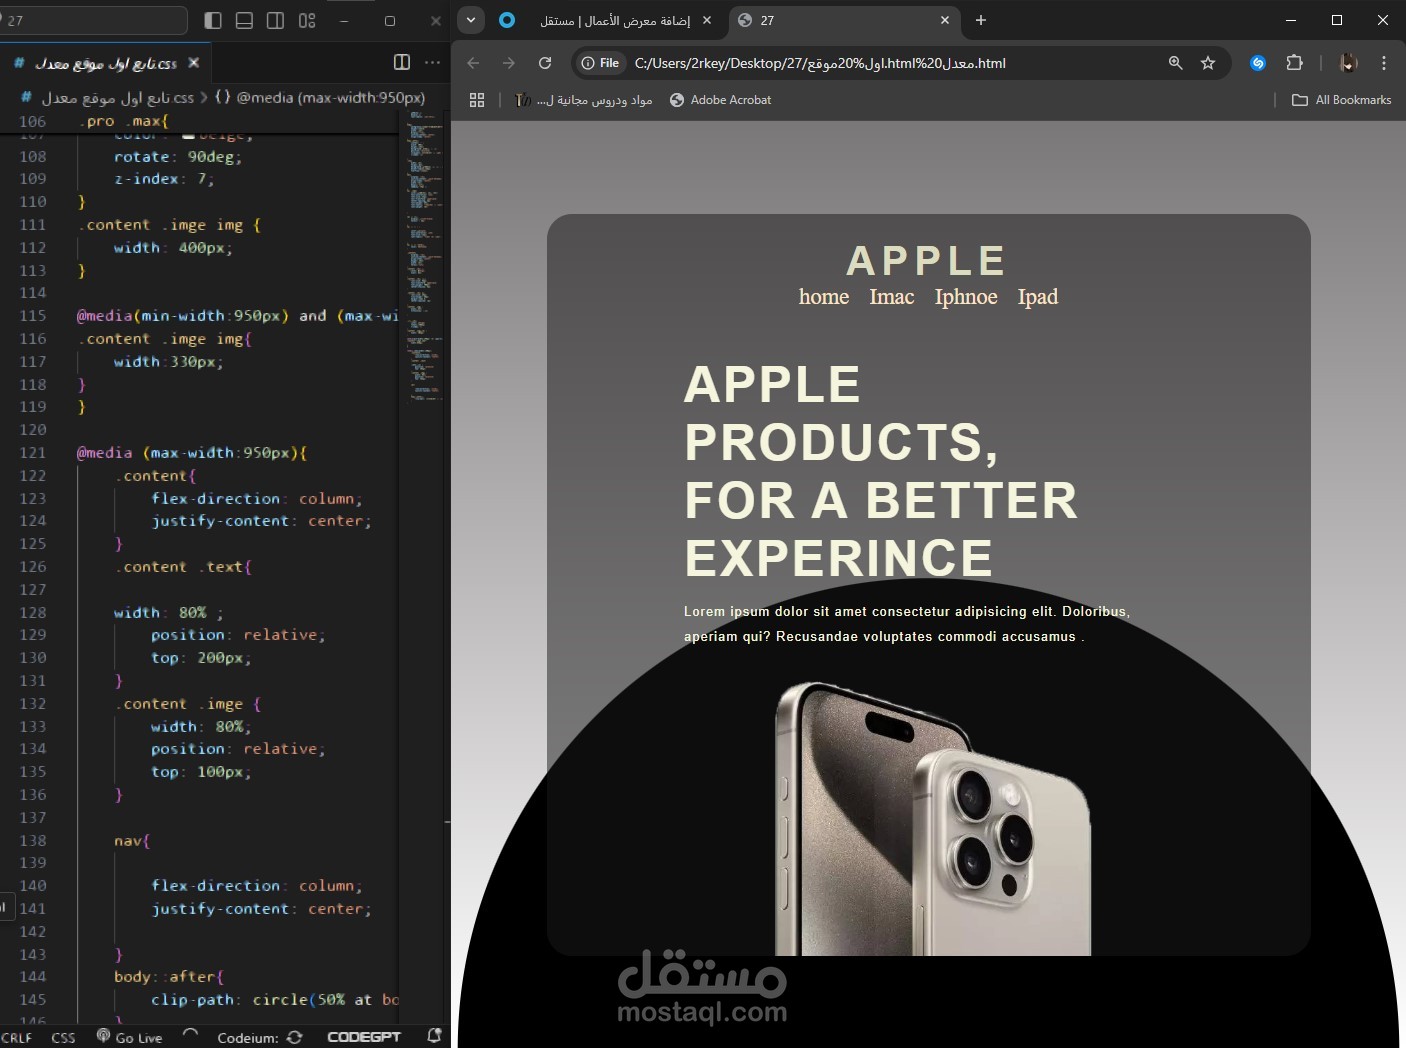Screen dimensions: 1406x1048
Task: Click 'rotate: 90deg;' on line 108
Action: pyautogui.click(x=177, y=156)
